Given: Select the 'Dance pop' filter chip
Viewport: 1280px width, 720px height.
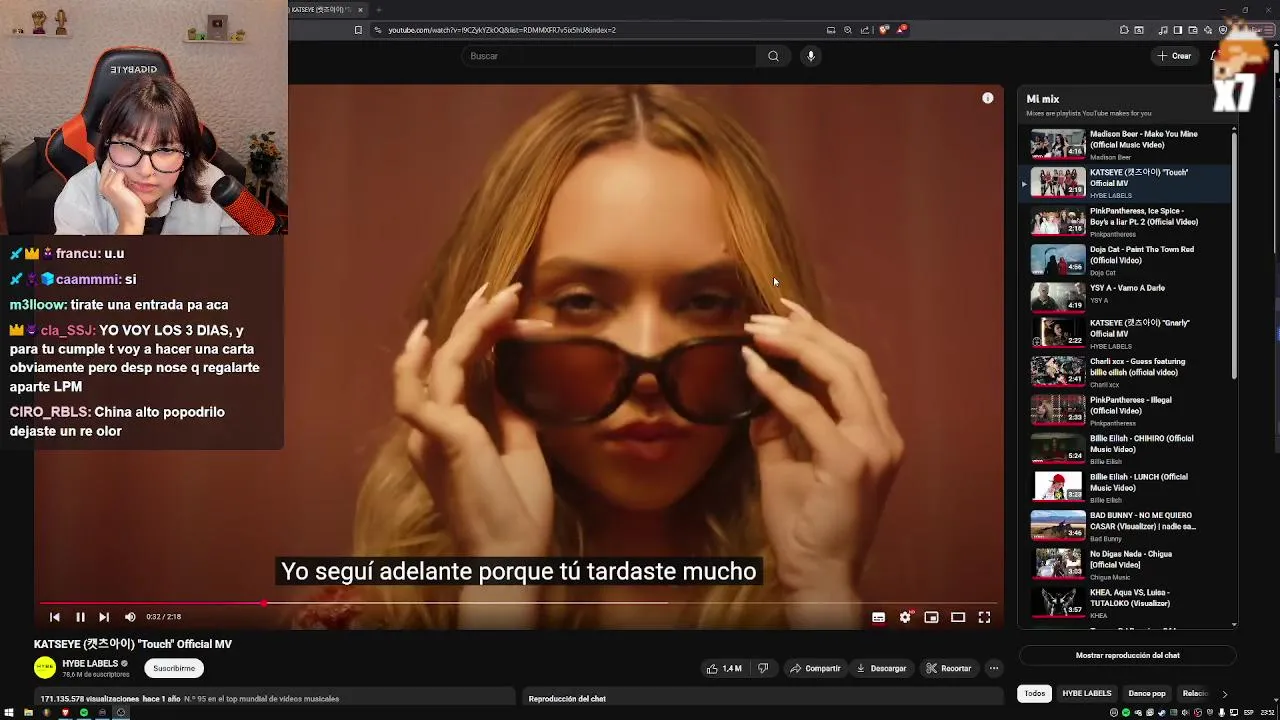Looking at the screenshot, I should [x=1146, y=693].
